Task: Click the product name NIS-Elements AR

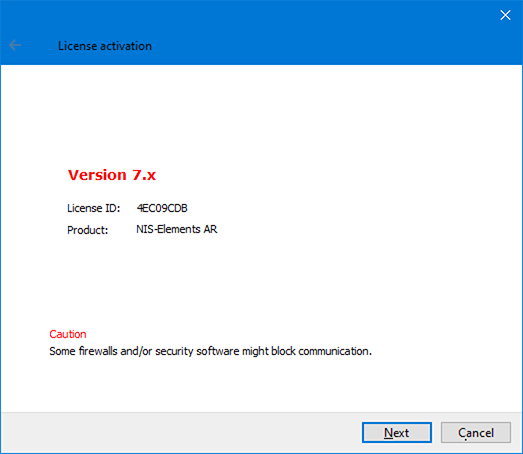Action: (176, 229)
